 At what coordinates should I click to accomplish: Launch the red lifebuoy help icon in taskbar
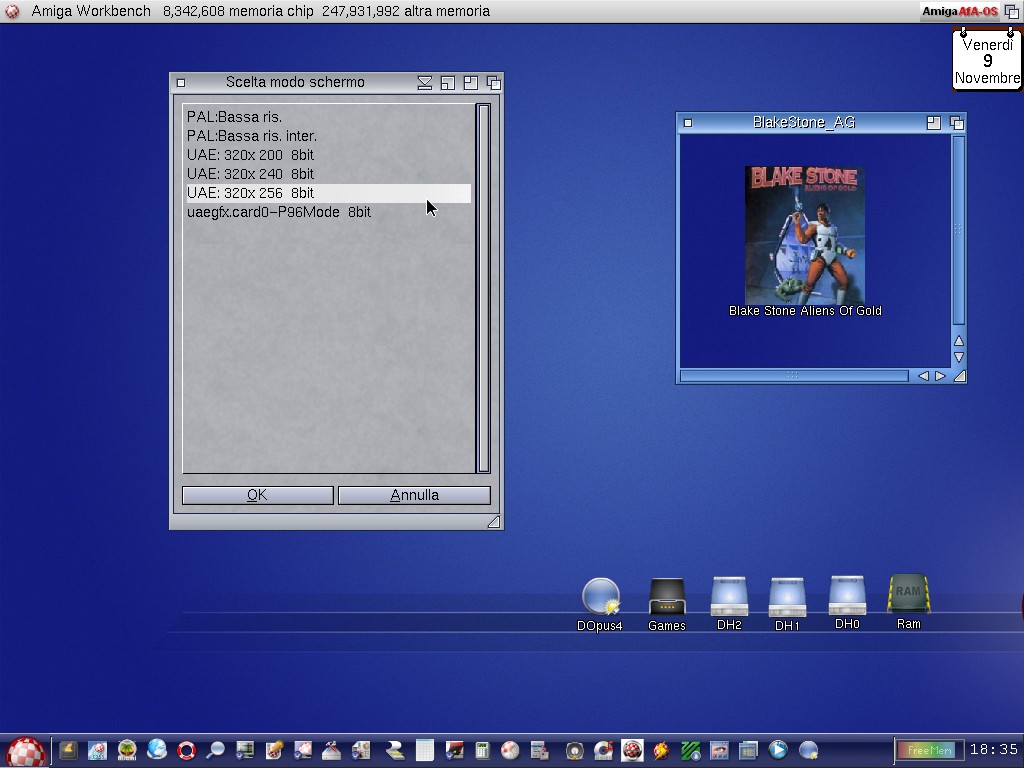[x=186, y=750]
